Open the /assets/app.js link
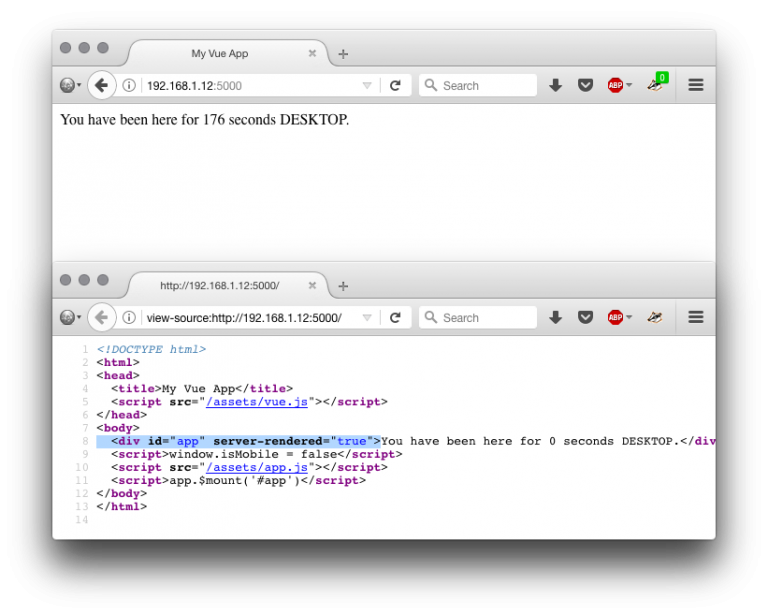The image size is (768, 615). [257, 468]
